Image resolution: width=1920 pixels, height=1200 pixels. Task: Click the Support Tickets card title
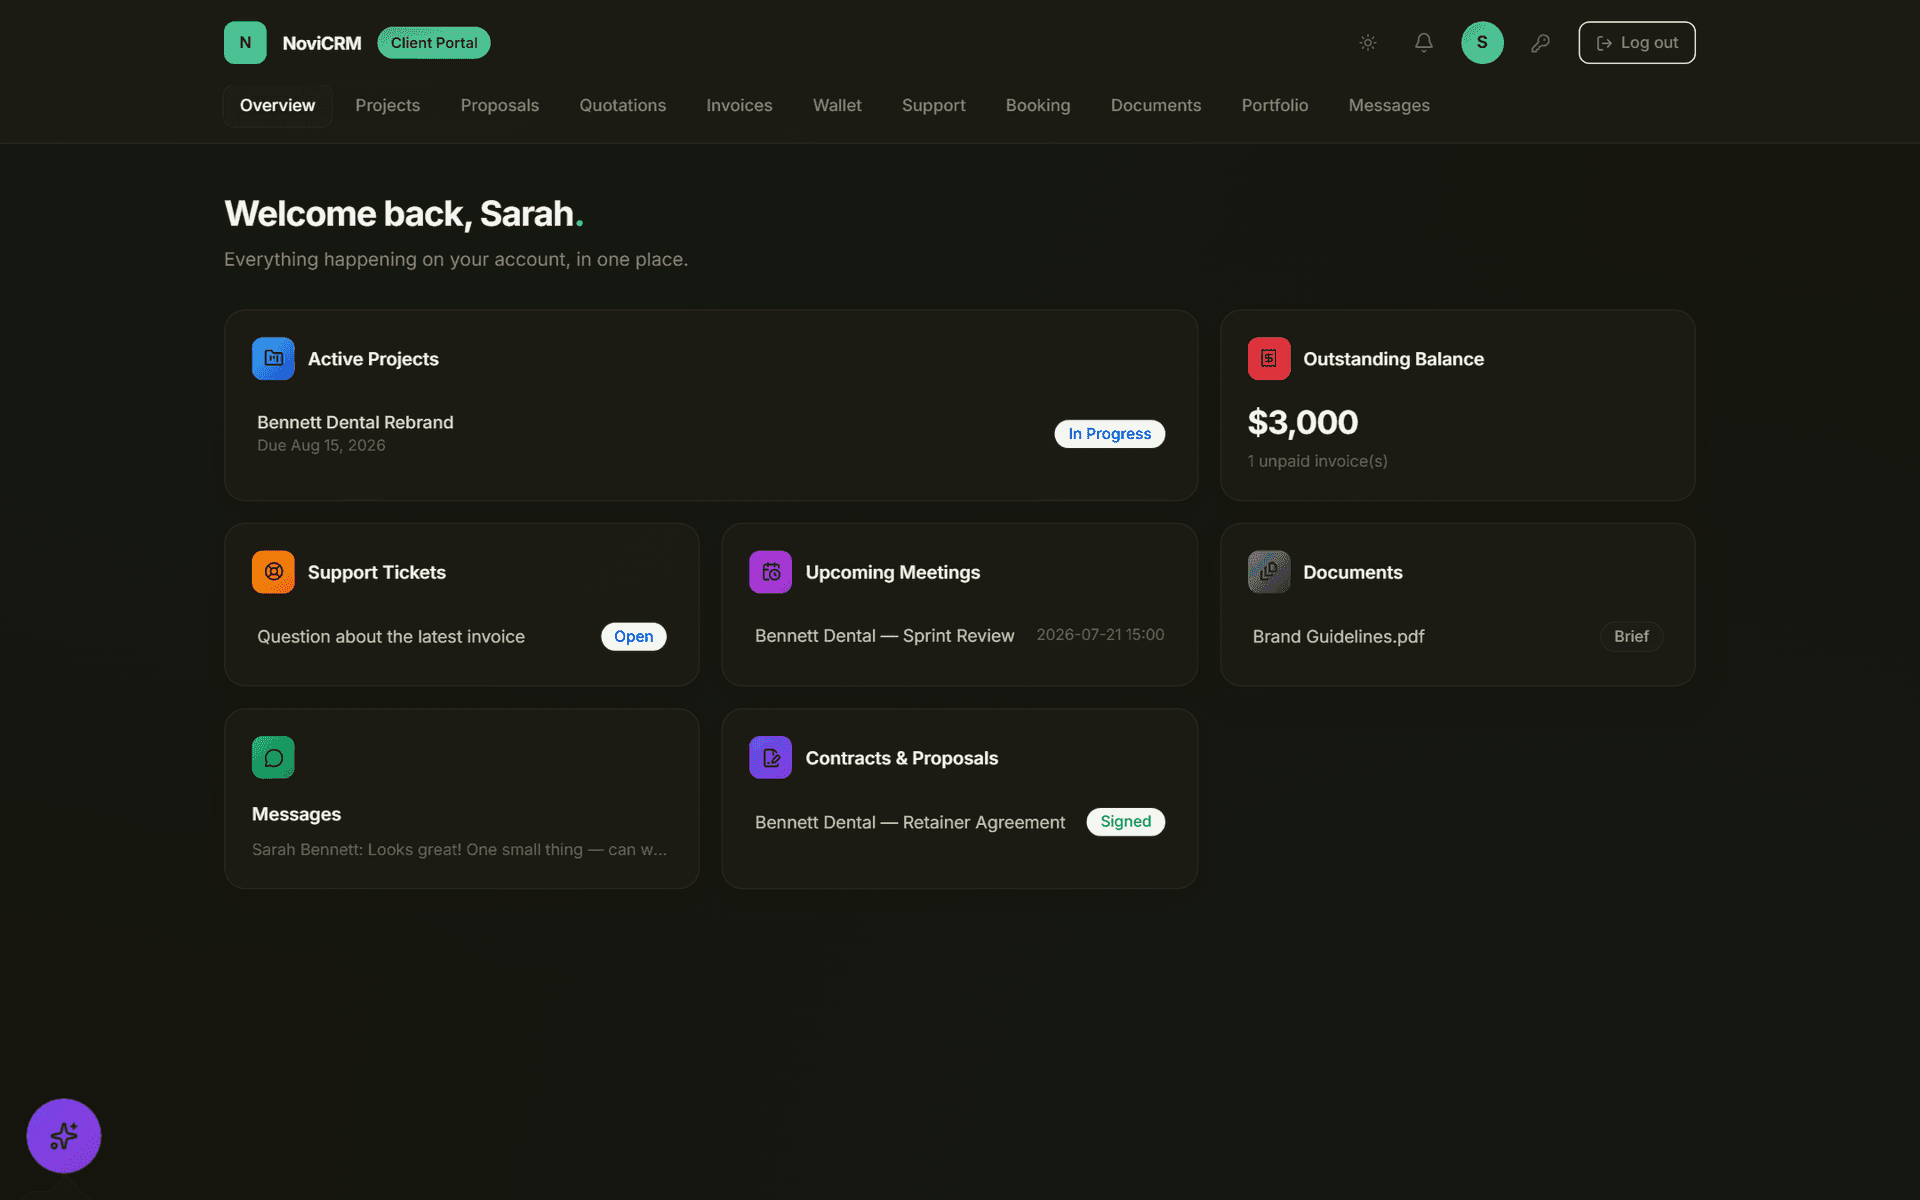click(x=377, y=572)
